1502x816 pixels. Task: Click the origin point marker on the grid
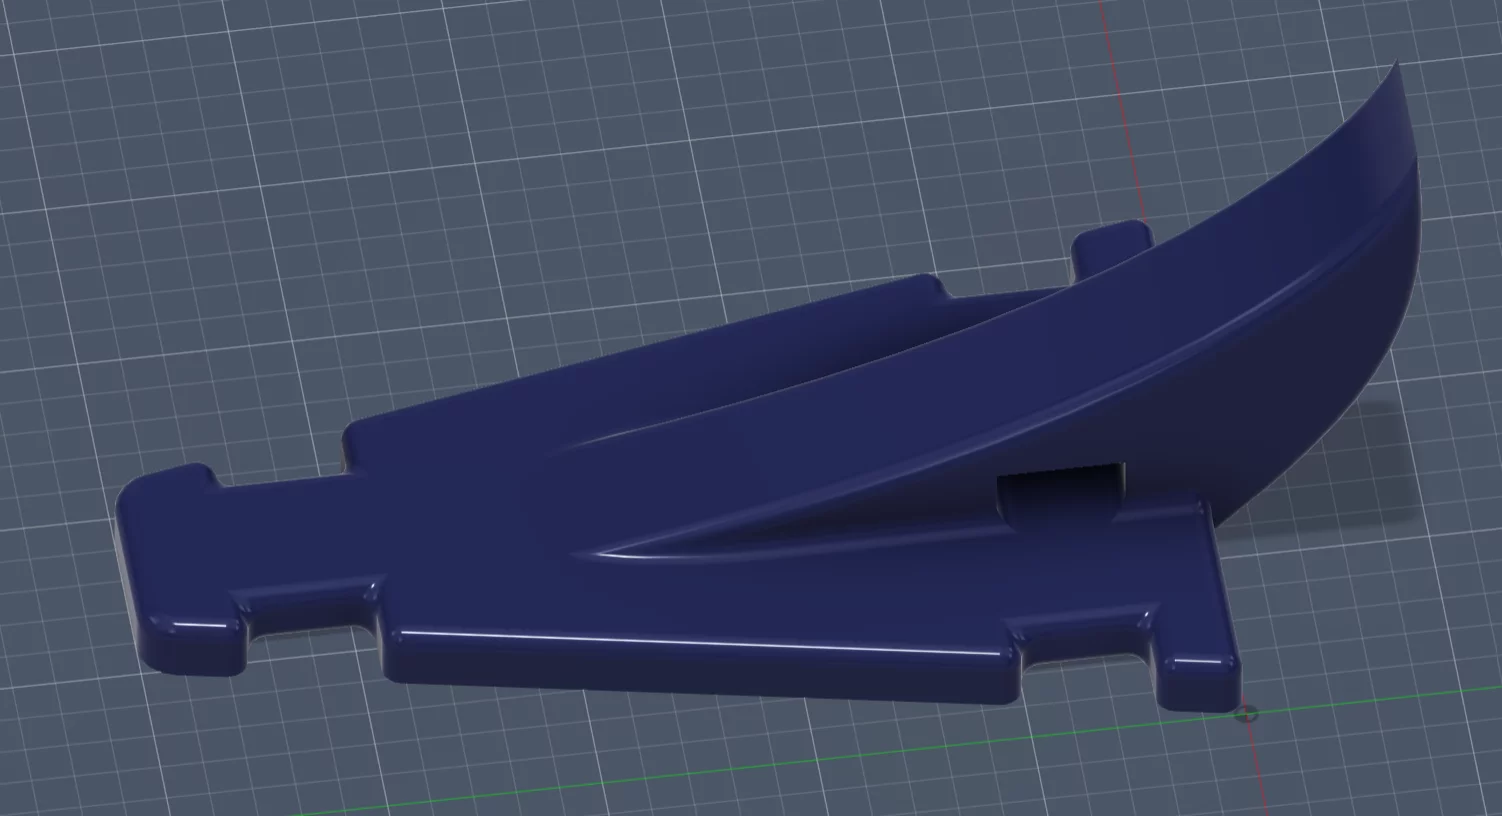[x=1246, y=714]
